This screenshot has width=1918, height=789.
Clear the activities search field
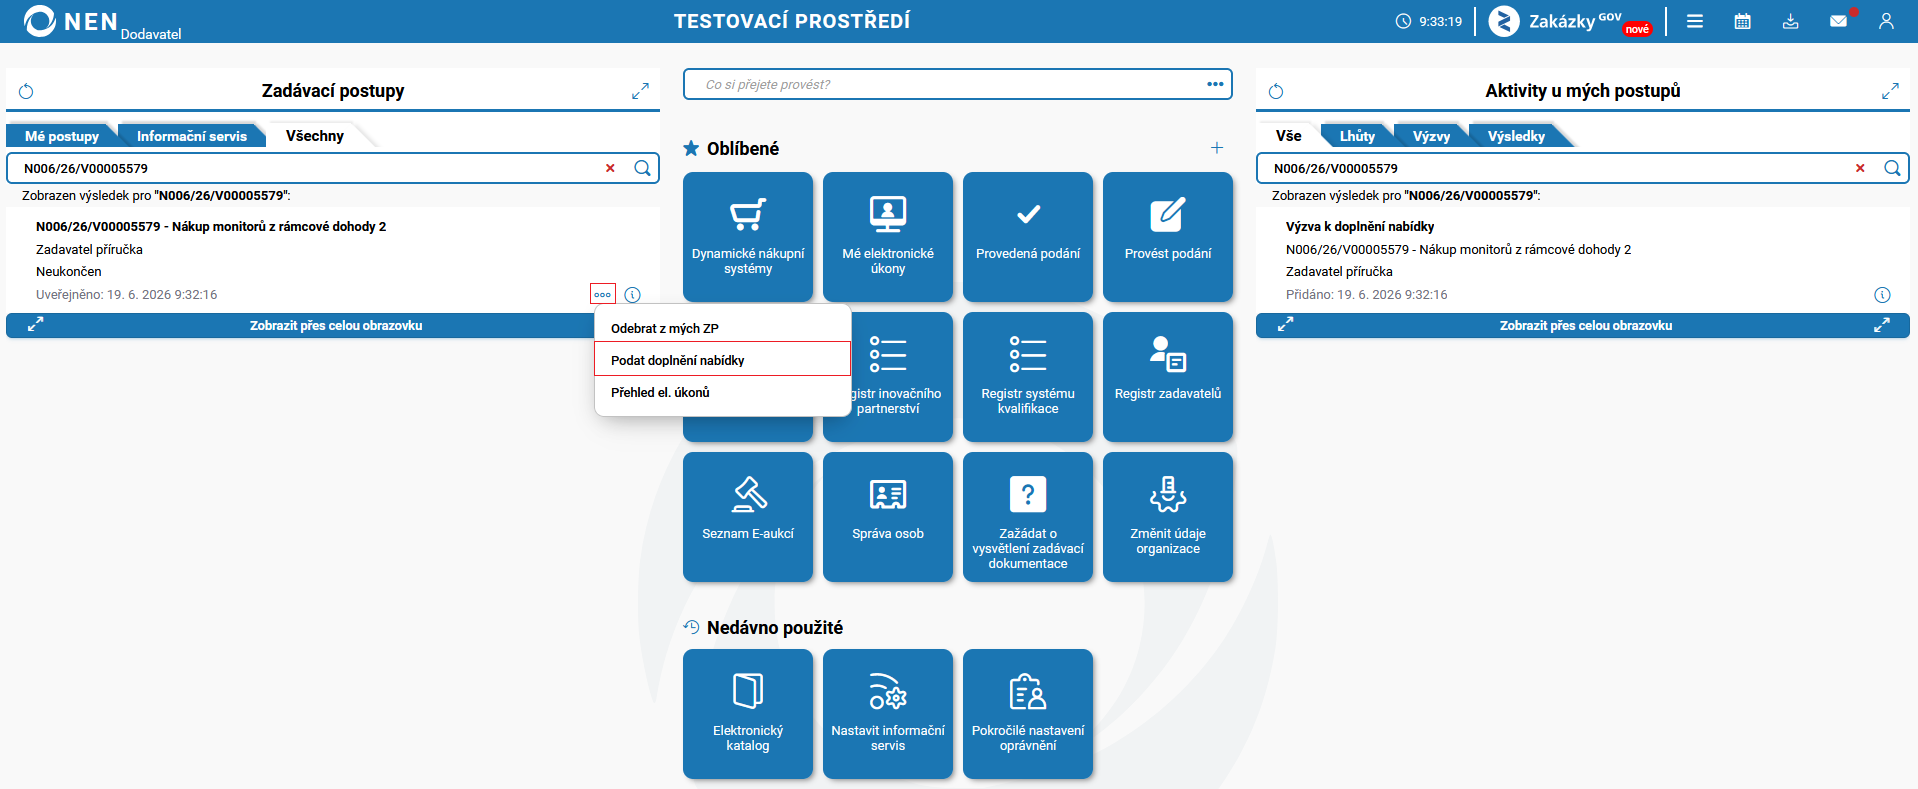[x=1860, y=168]
